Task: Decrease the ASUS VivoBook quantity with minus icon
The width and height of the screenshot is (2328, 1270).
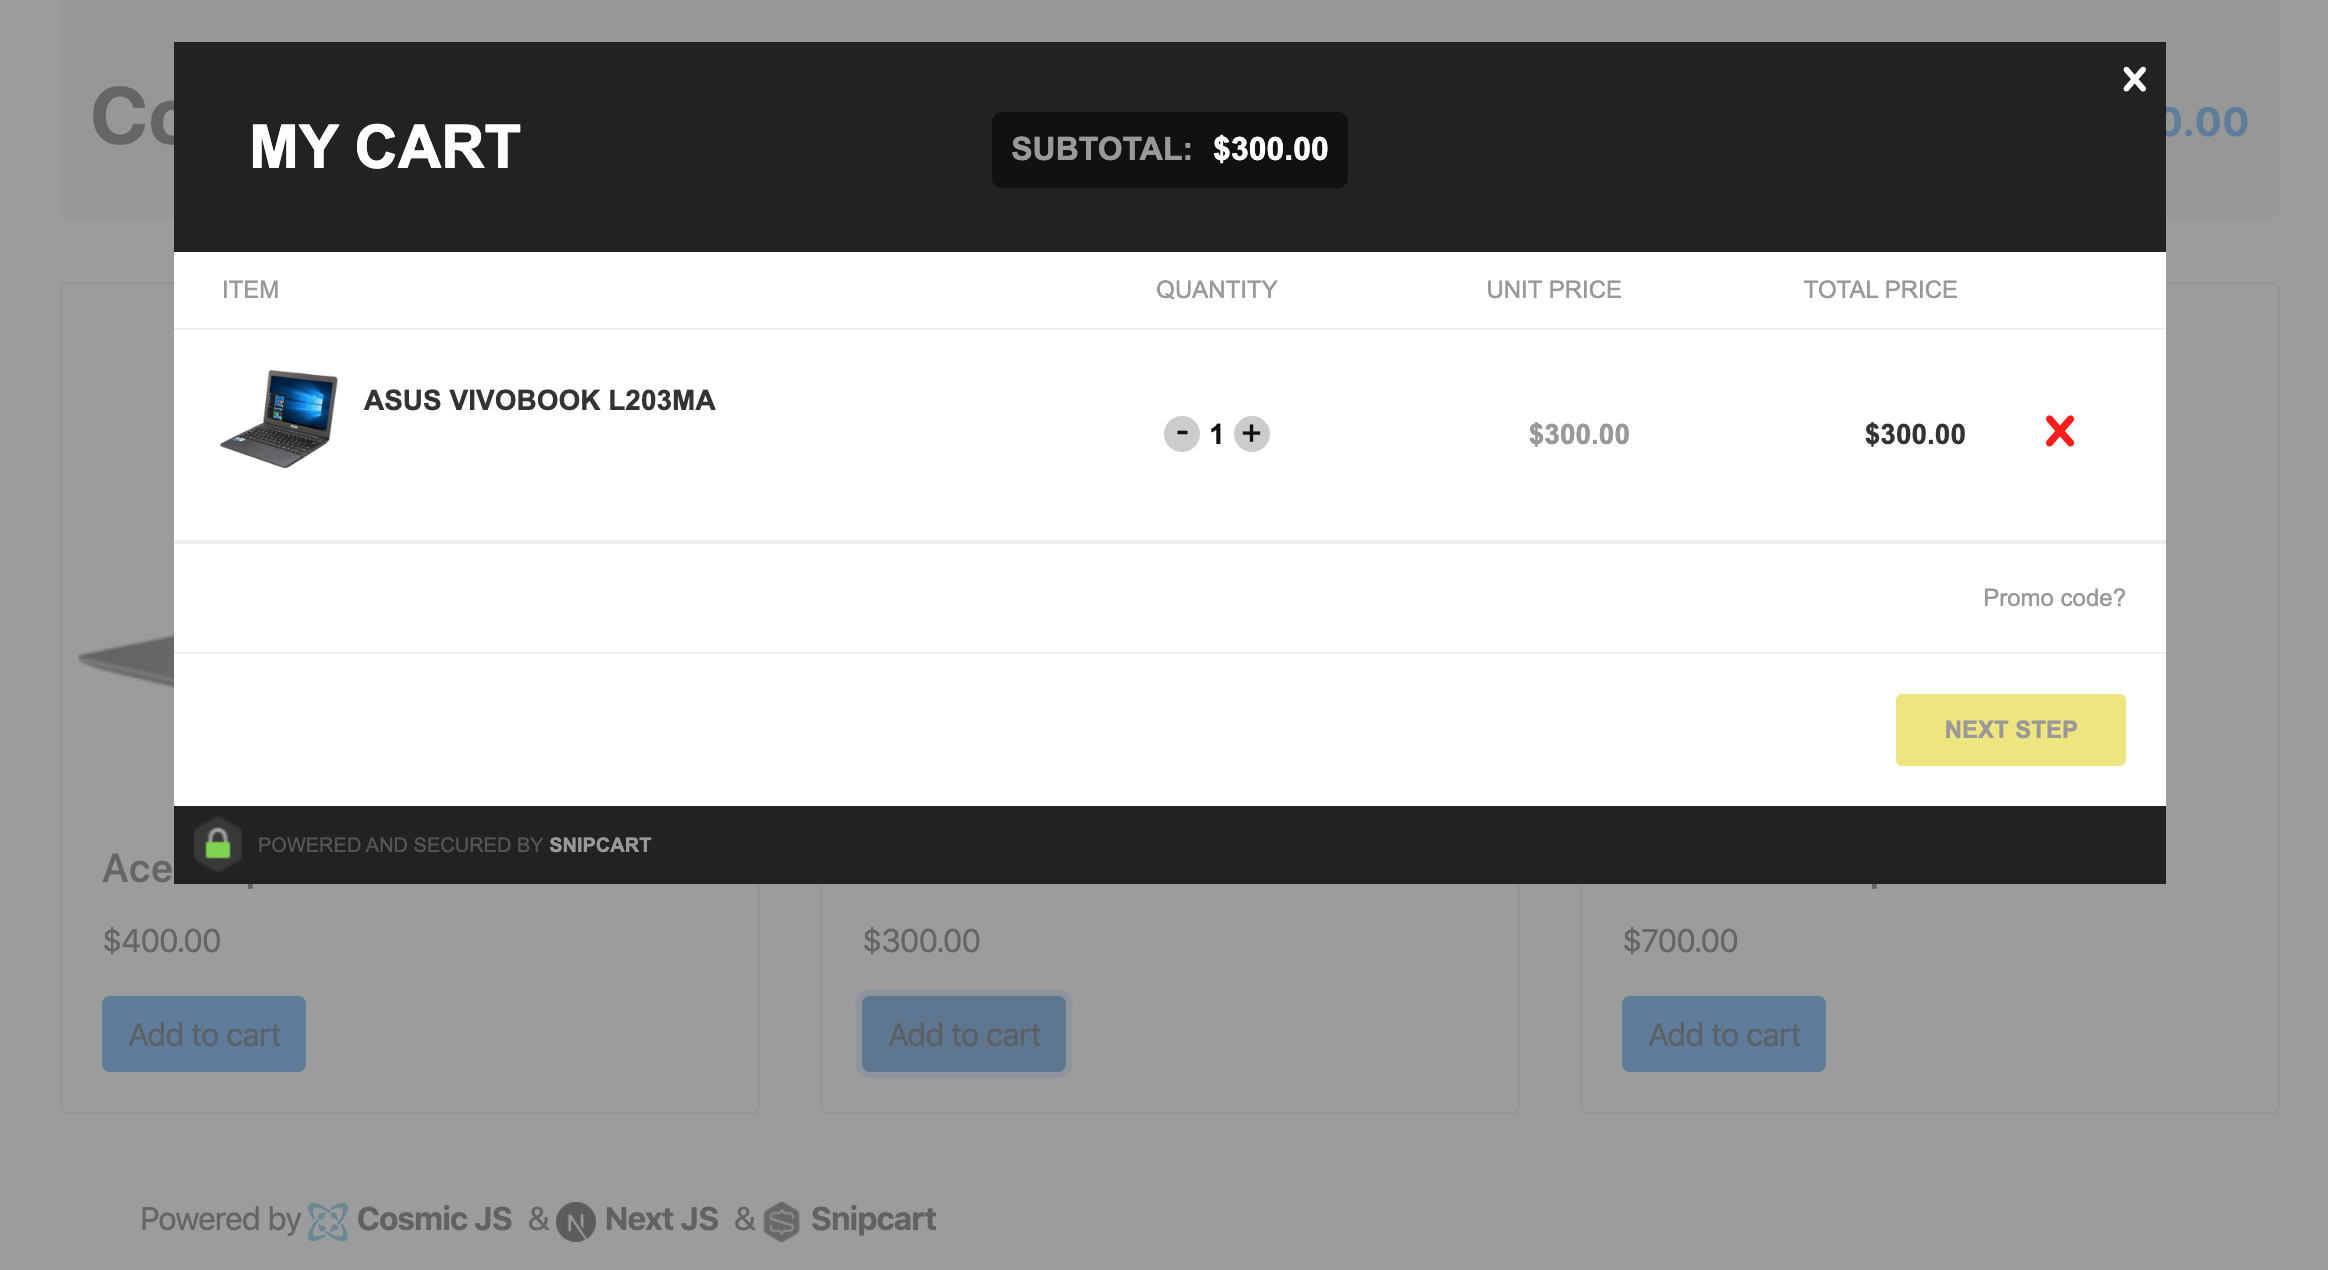Action: [x=1183, y=434]
